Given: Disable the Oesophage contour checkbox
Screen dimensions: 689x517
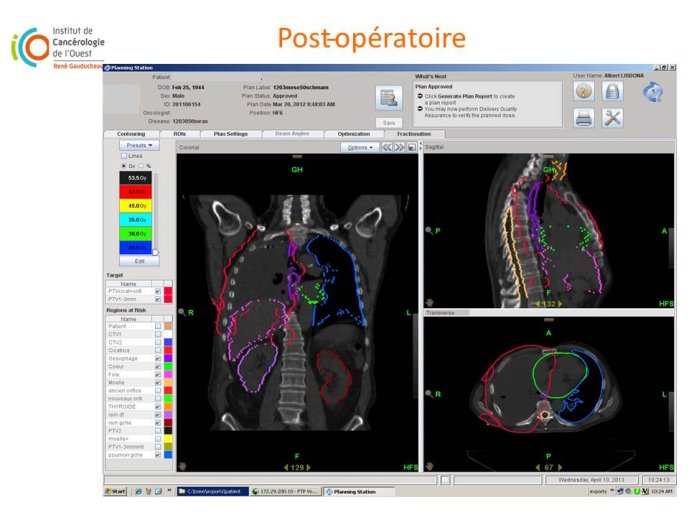Looking at the screenshot, I should (158, 358).
